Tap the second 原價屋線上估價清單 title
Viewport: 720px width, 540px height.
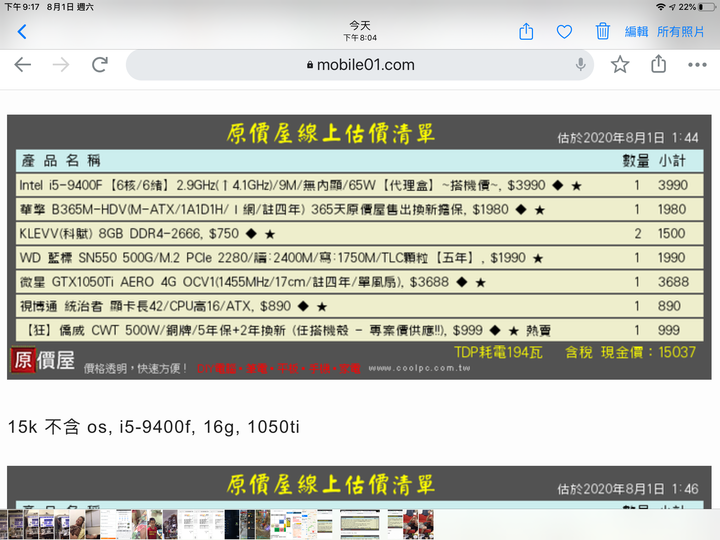click(330, 485)
